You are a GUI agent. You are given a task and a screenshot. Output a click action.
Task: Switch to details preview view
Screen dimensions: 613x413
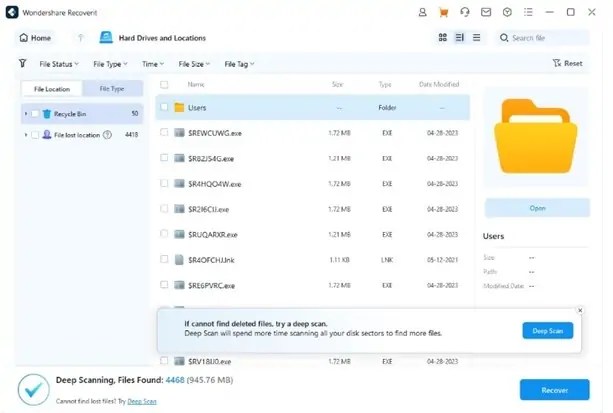tap(460, 38)
